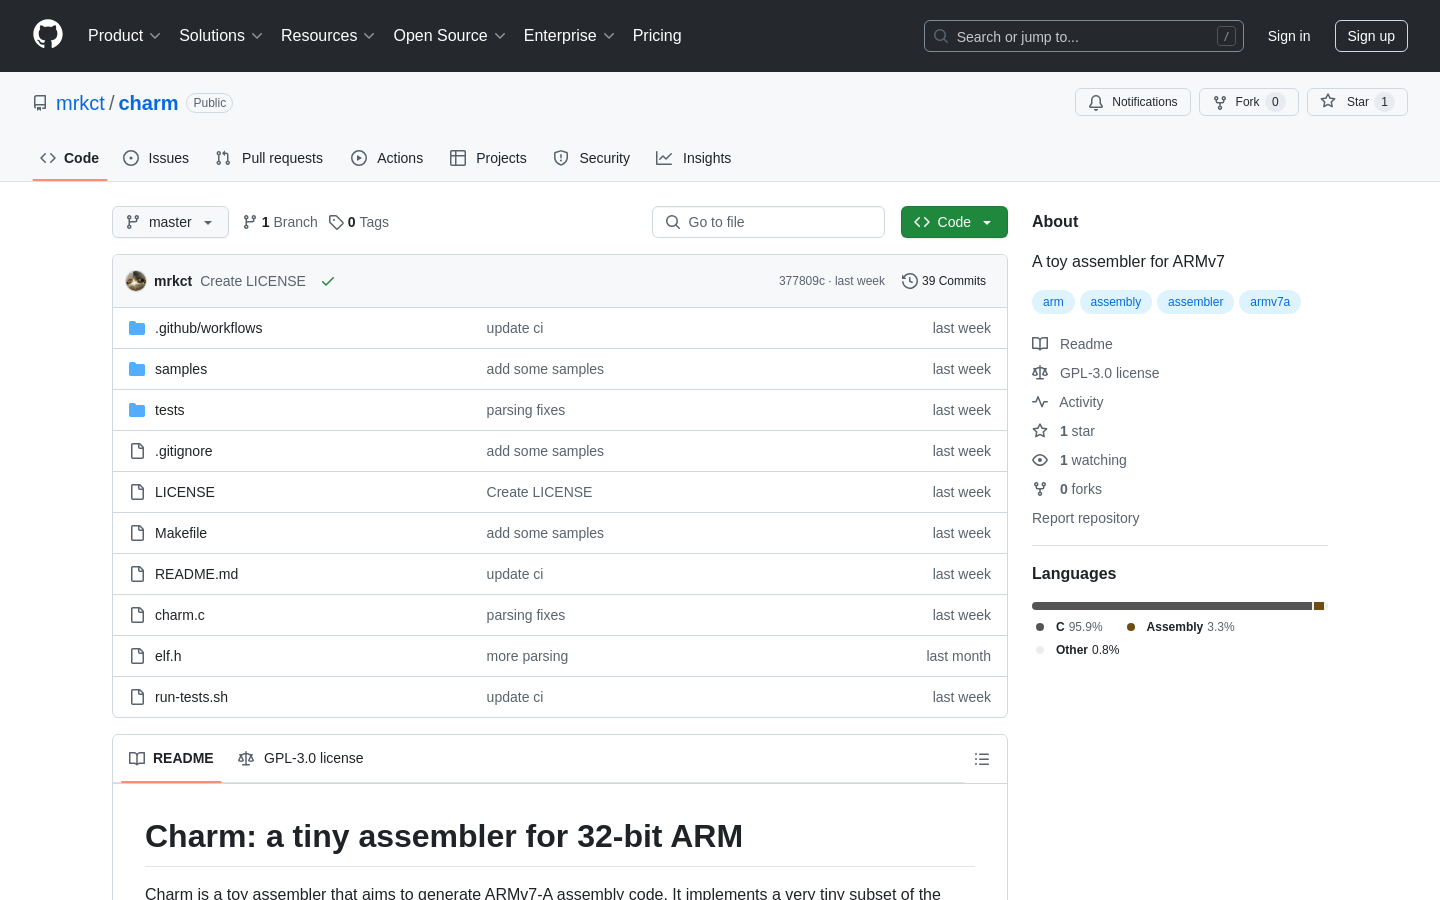Click Sign in

1289,36
